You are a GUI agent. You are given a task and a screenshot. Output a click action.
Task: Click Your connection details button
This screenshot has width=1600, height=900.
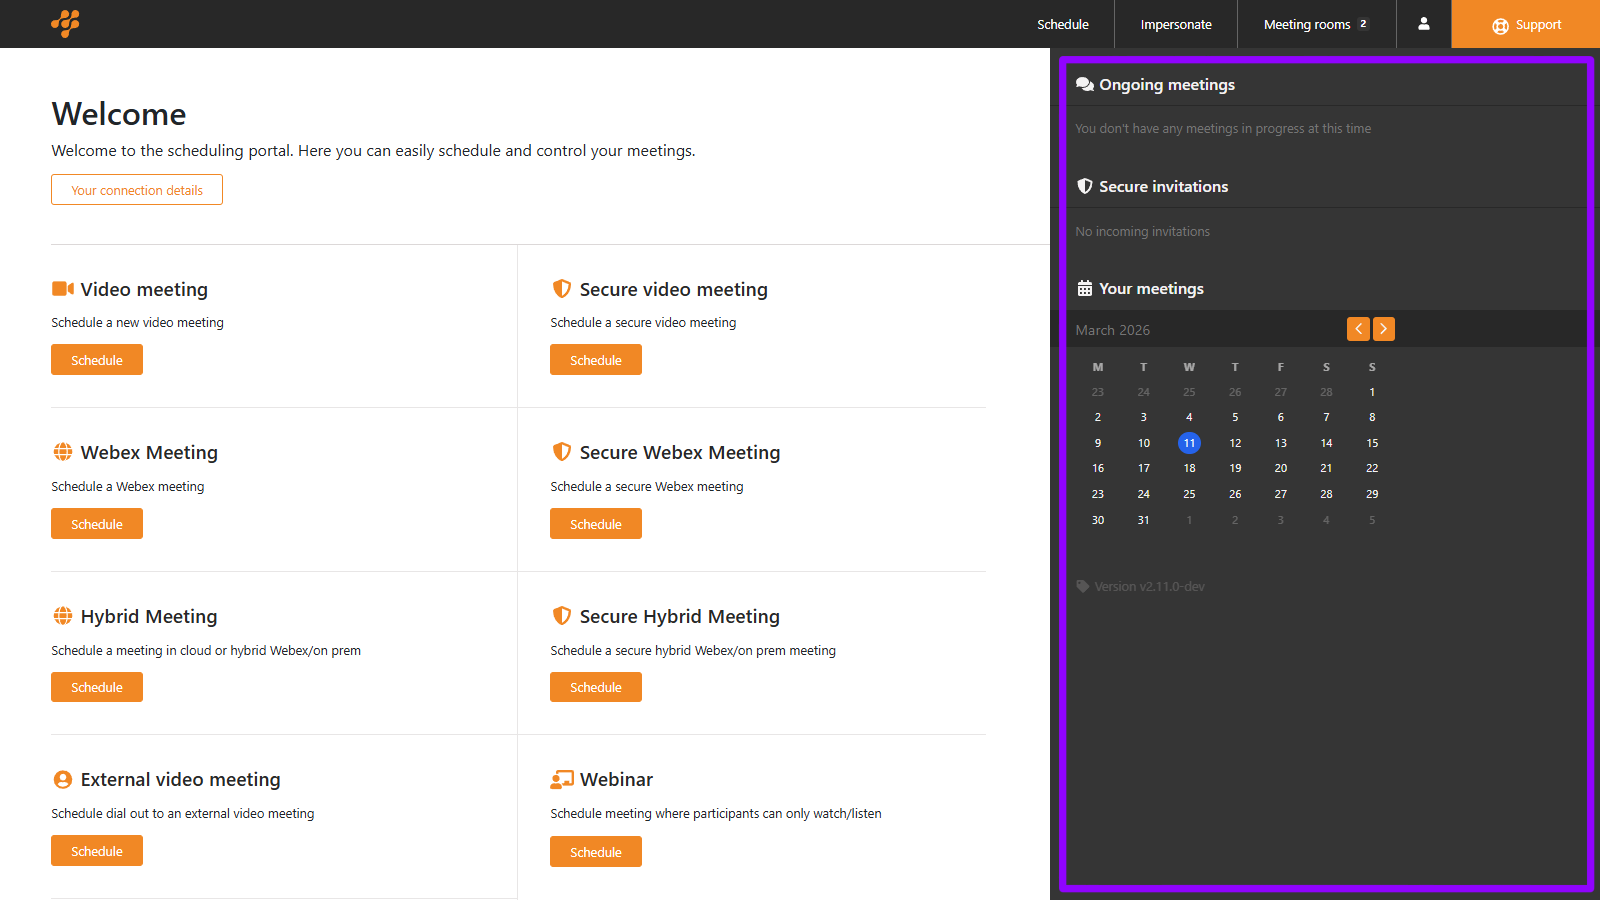point(137,190)
